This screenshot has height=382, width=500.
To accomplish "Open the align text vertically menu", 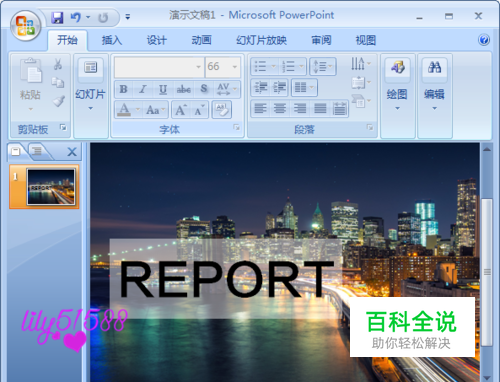I will (361, 82).
